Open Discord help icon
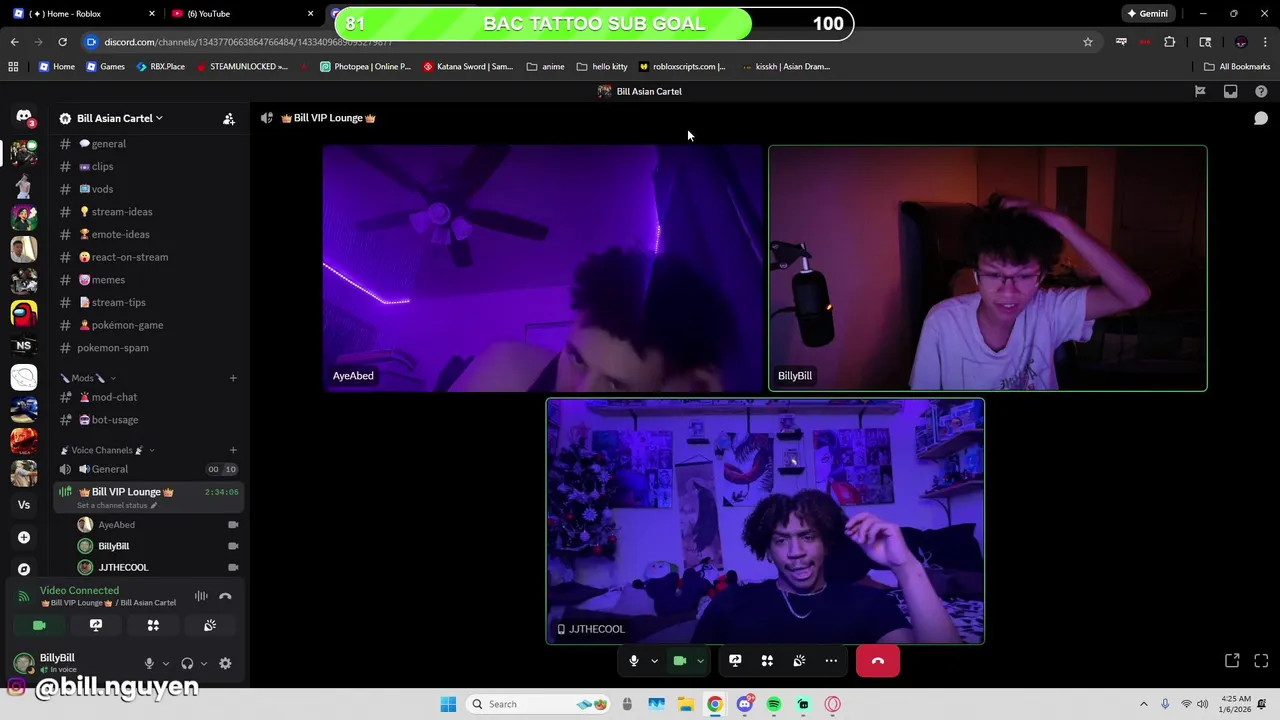The image size is (1280, 720). (x=1261, y=91)
